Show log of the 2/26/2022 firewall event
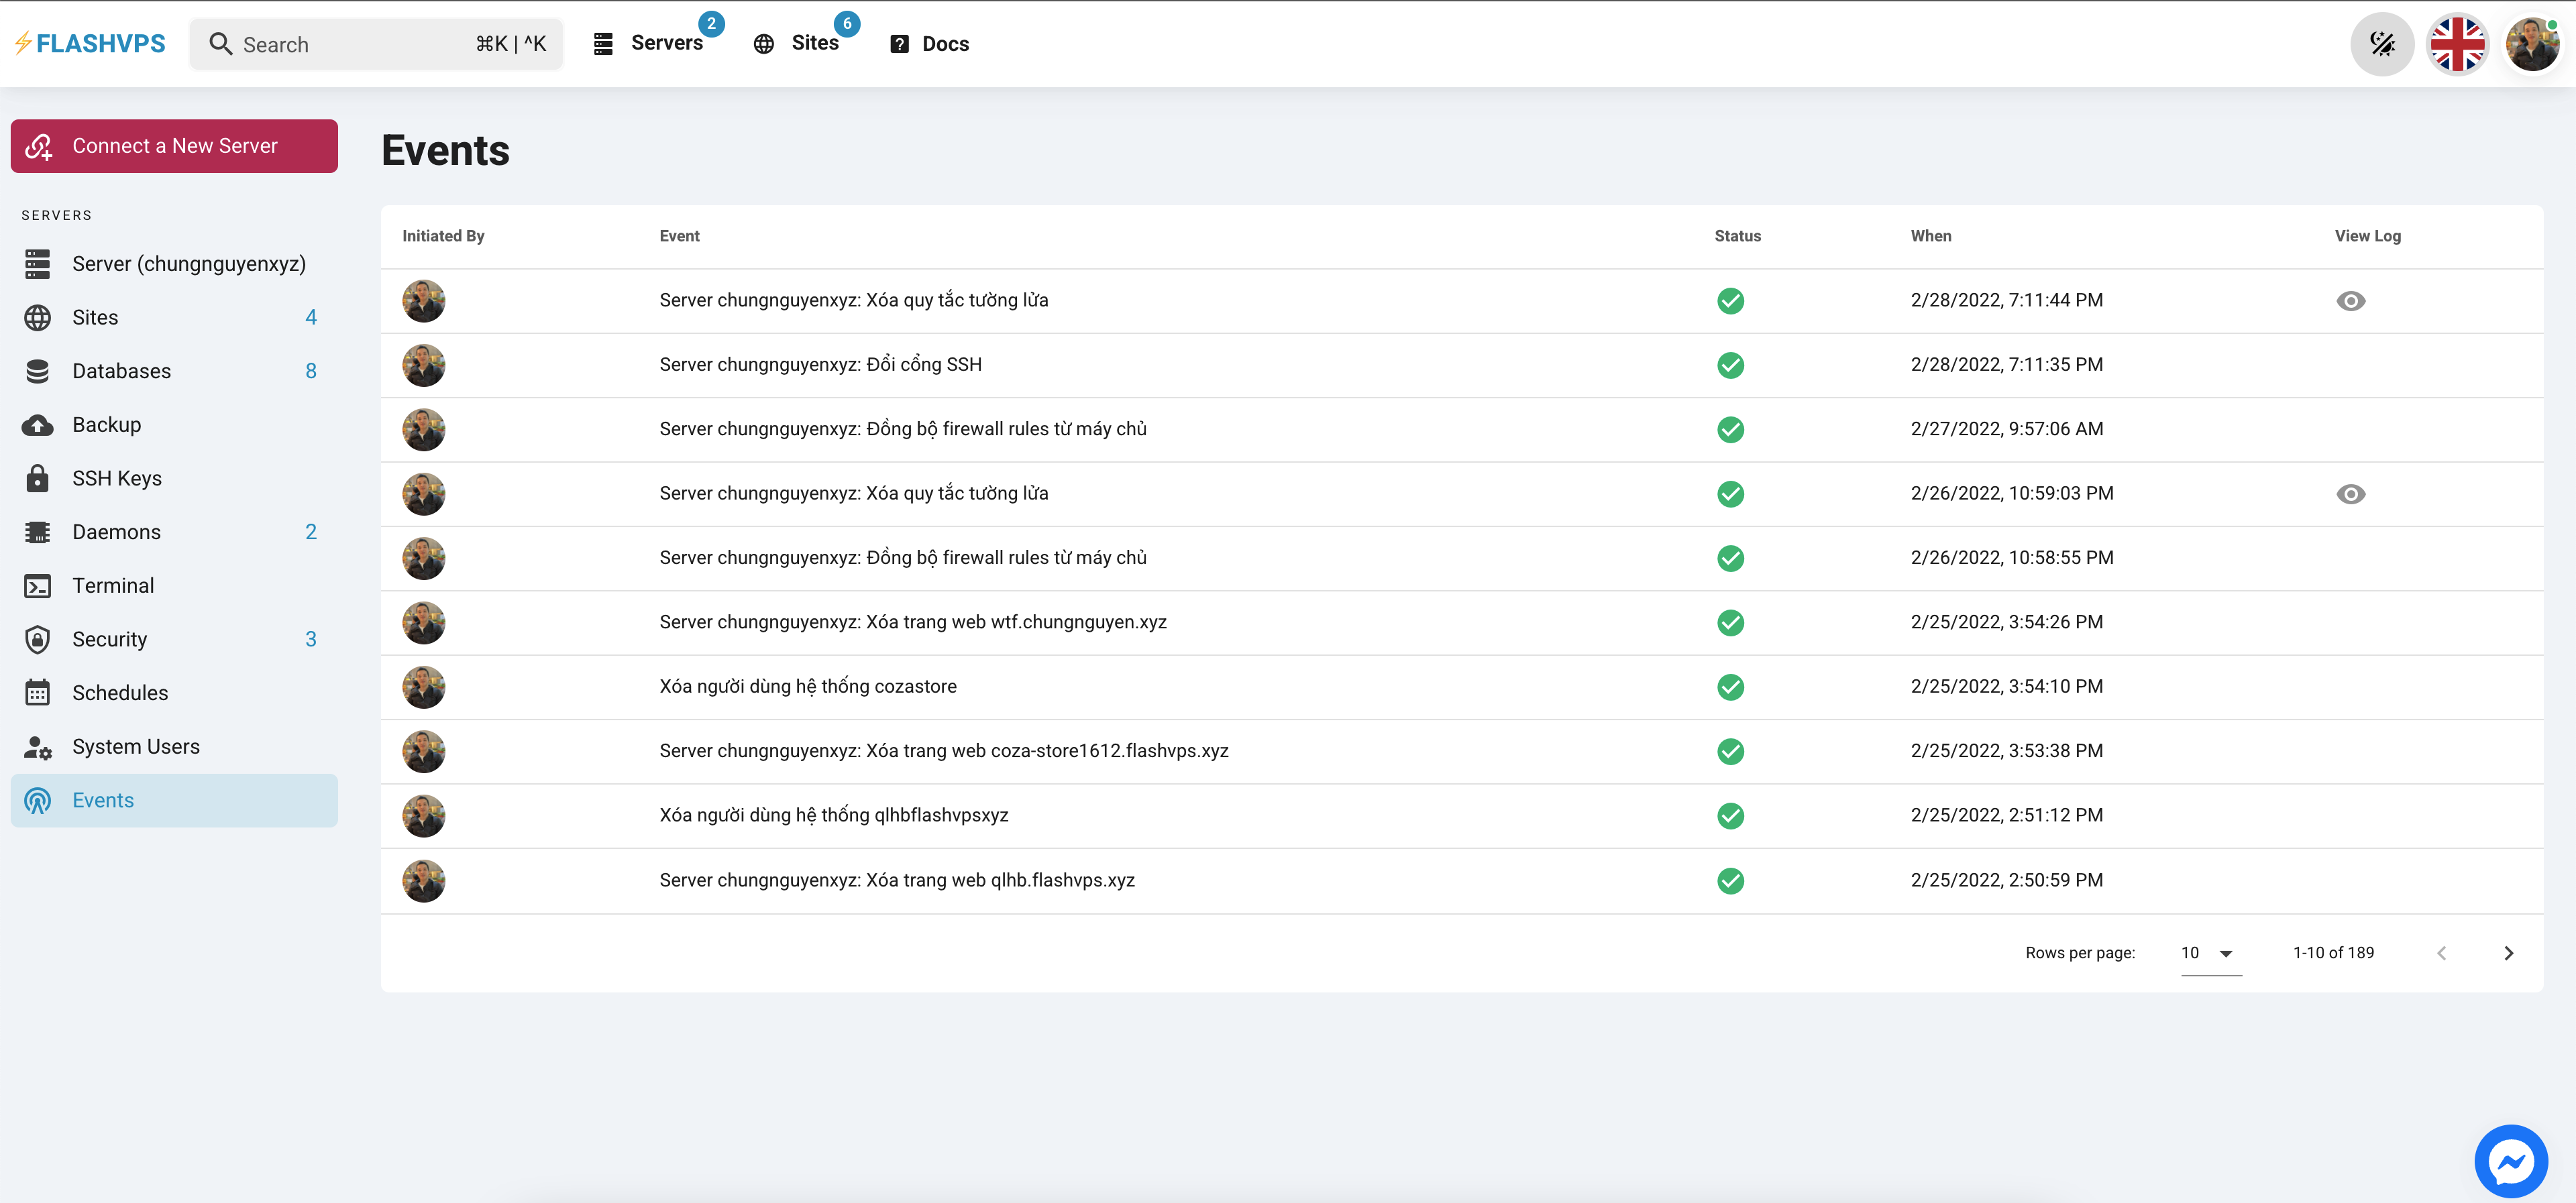 (2350, 493)
